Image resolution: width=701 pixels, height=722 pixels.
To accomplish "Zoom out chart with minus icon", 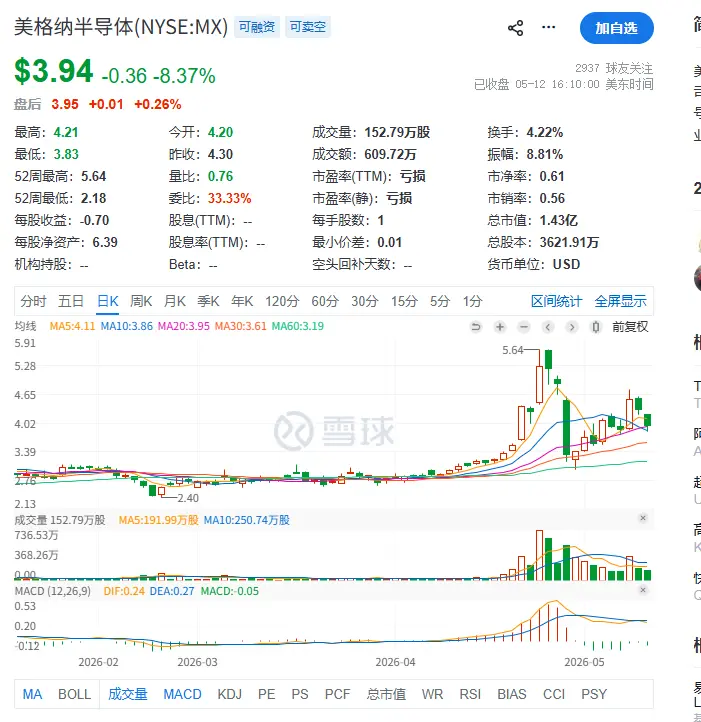I will click(x=524, y=327).
